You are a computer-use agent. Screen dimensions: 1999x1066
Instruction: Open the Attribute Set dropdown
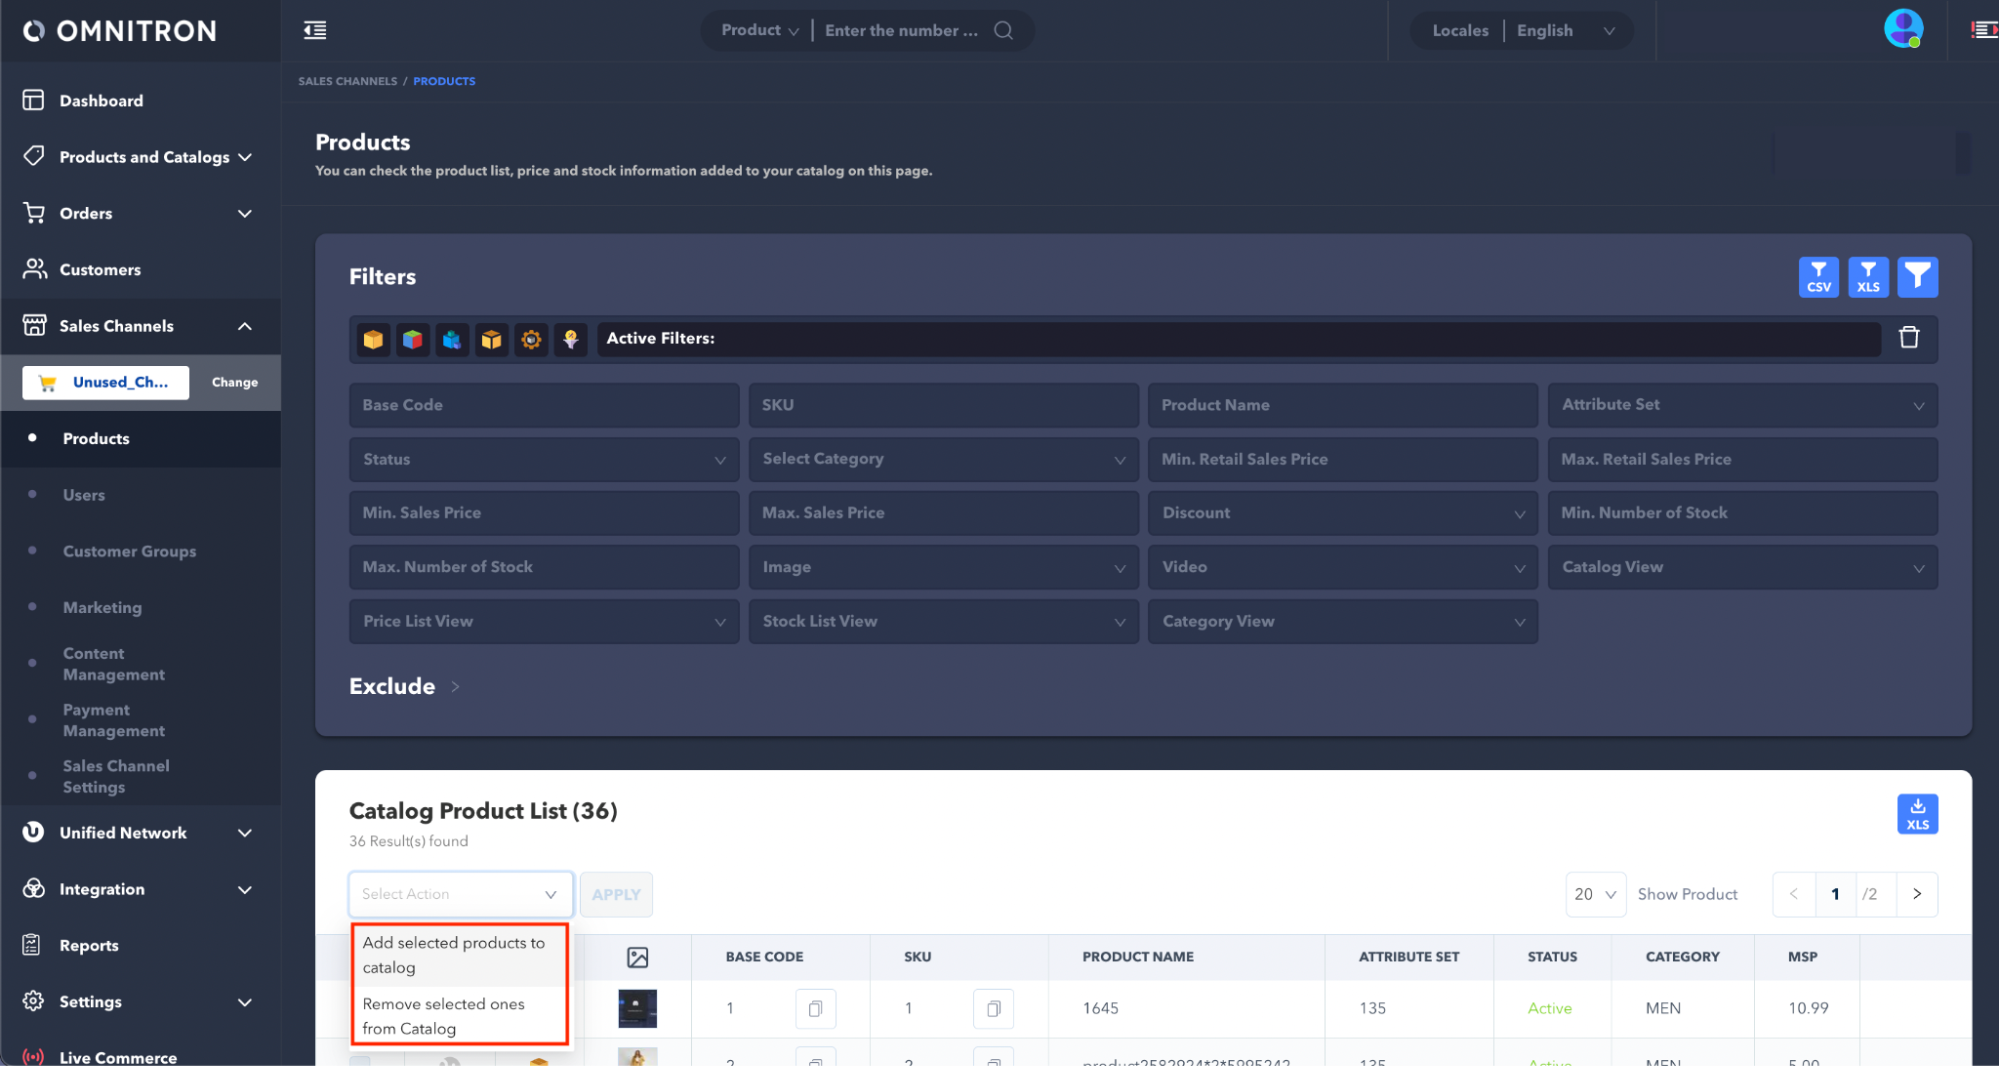pos(1741,405)
